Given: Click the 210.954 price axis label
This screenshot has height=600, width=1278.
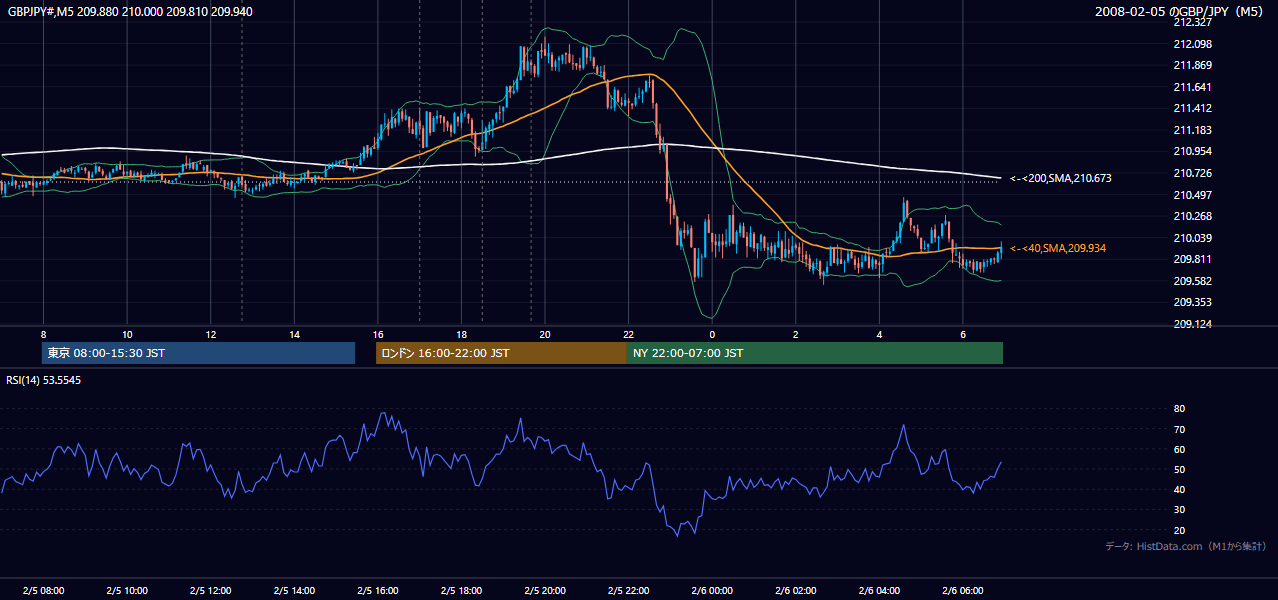Looking at the screenshot, I should pos(1192,151).
